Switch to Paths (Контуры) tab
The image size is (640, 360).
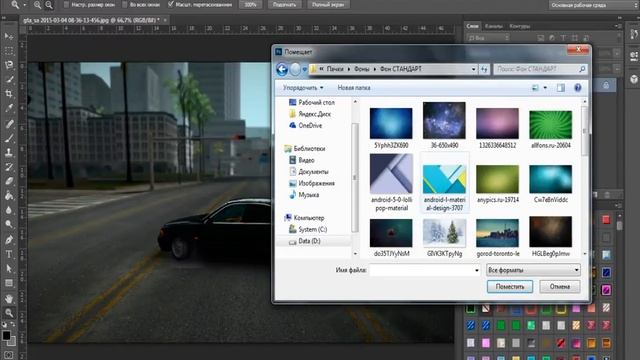click(520, 26)
